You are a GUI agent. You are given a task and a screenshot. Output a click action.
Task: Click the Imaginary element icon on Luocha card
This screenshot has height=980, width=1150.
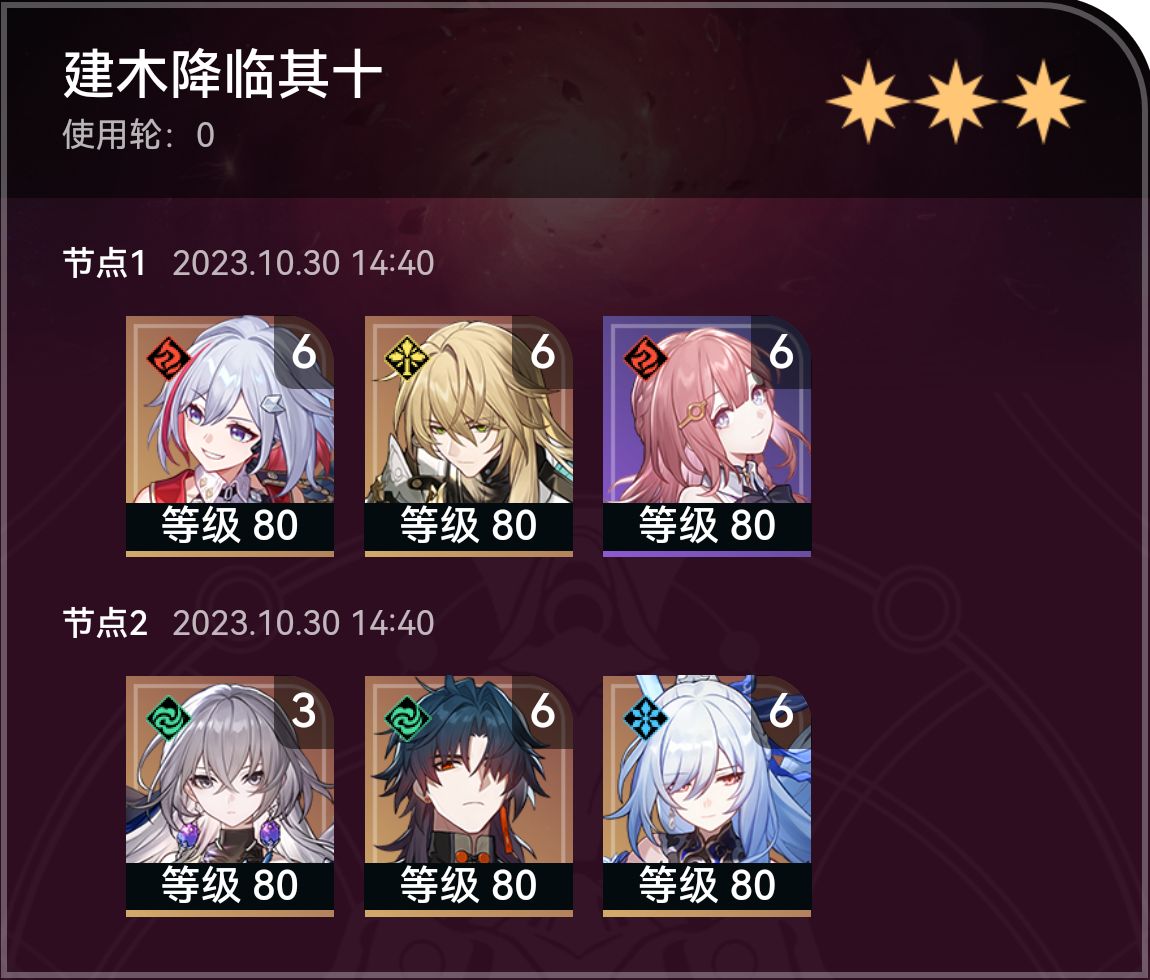tap(406, 359)
